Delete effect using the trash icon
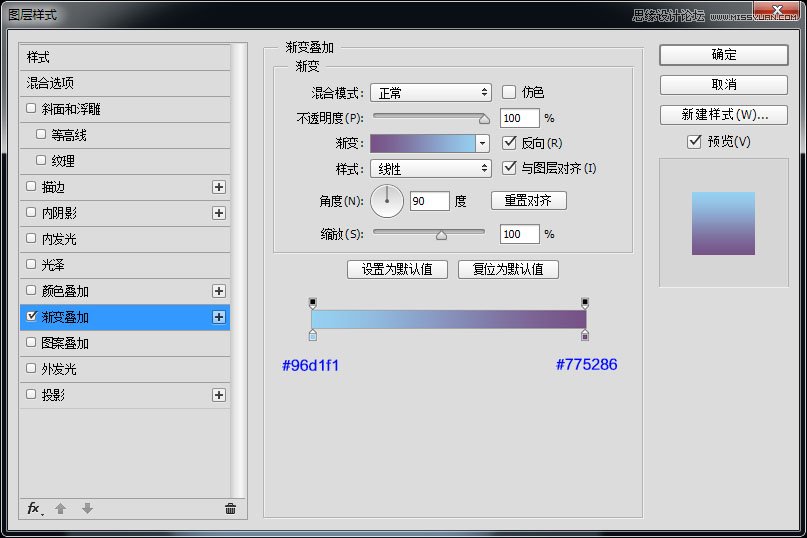The height and width of the screenshot is (538, 807). 230,509
